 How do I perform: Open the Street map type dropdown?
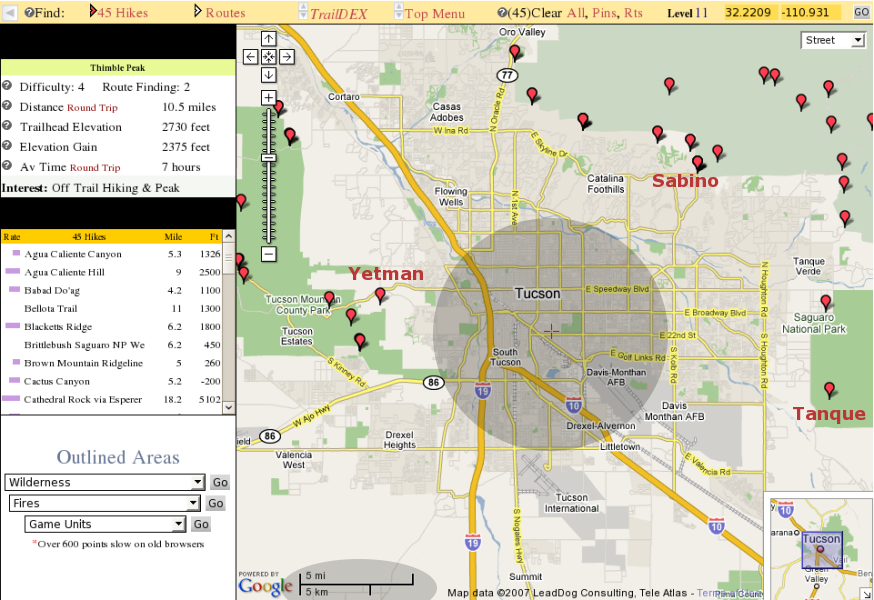(833, 40)
